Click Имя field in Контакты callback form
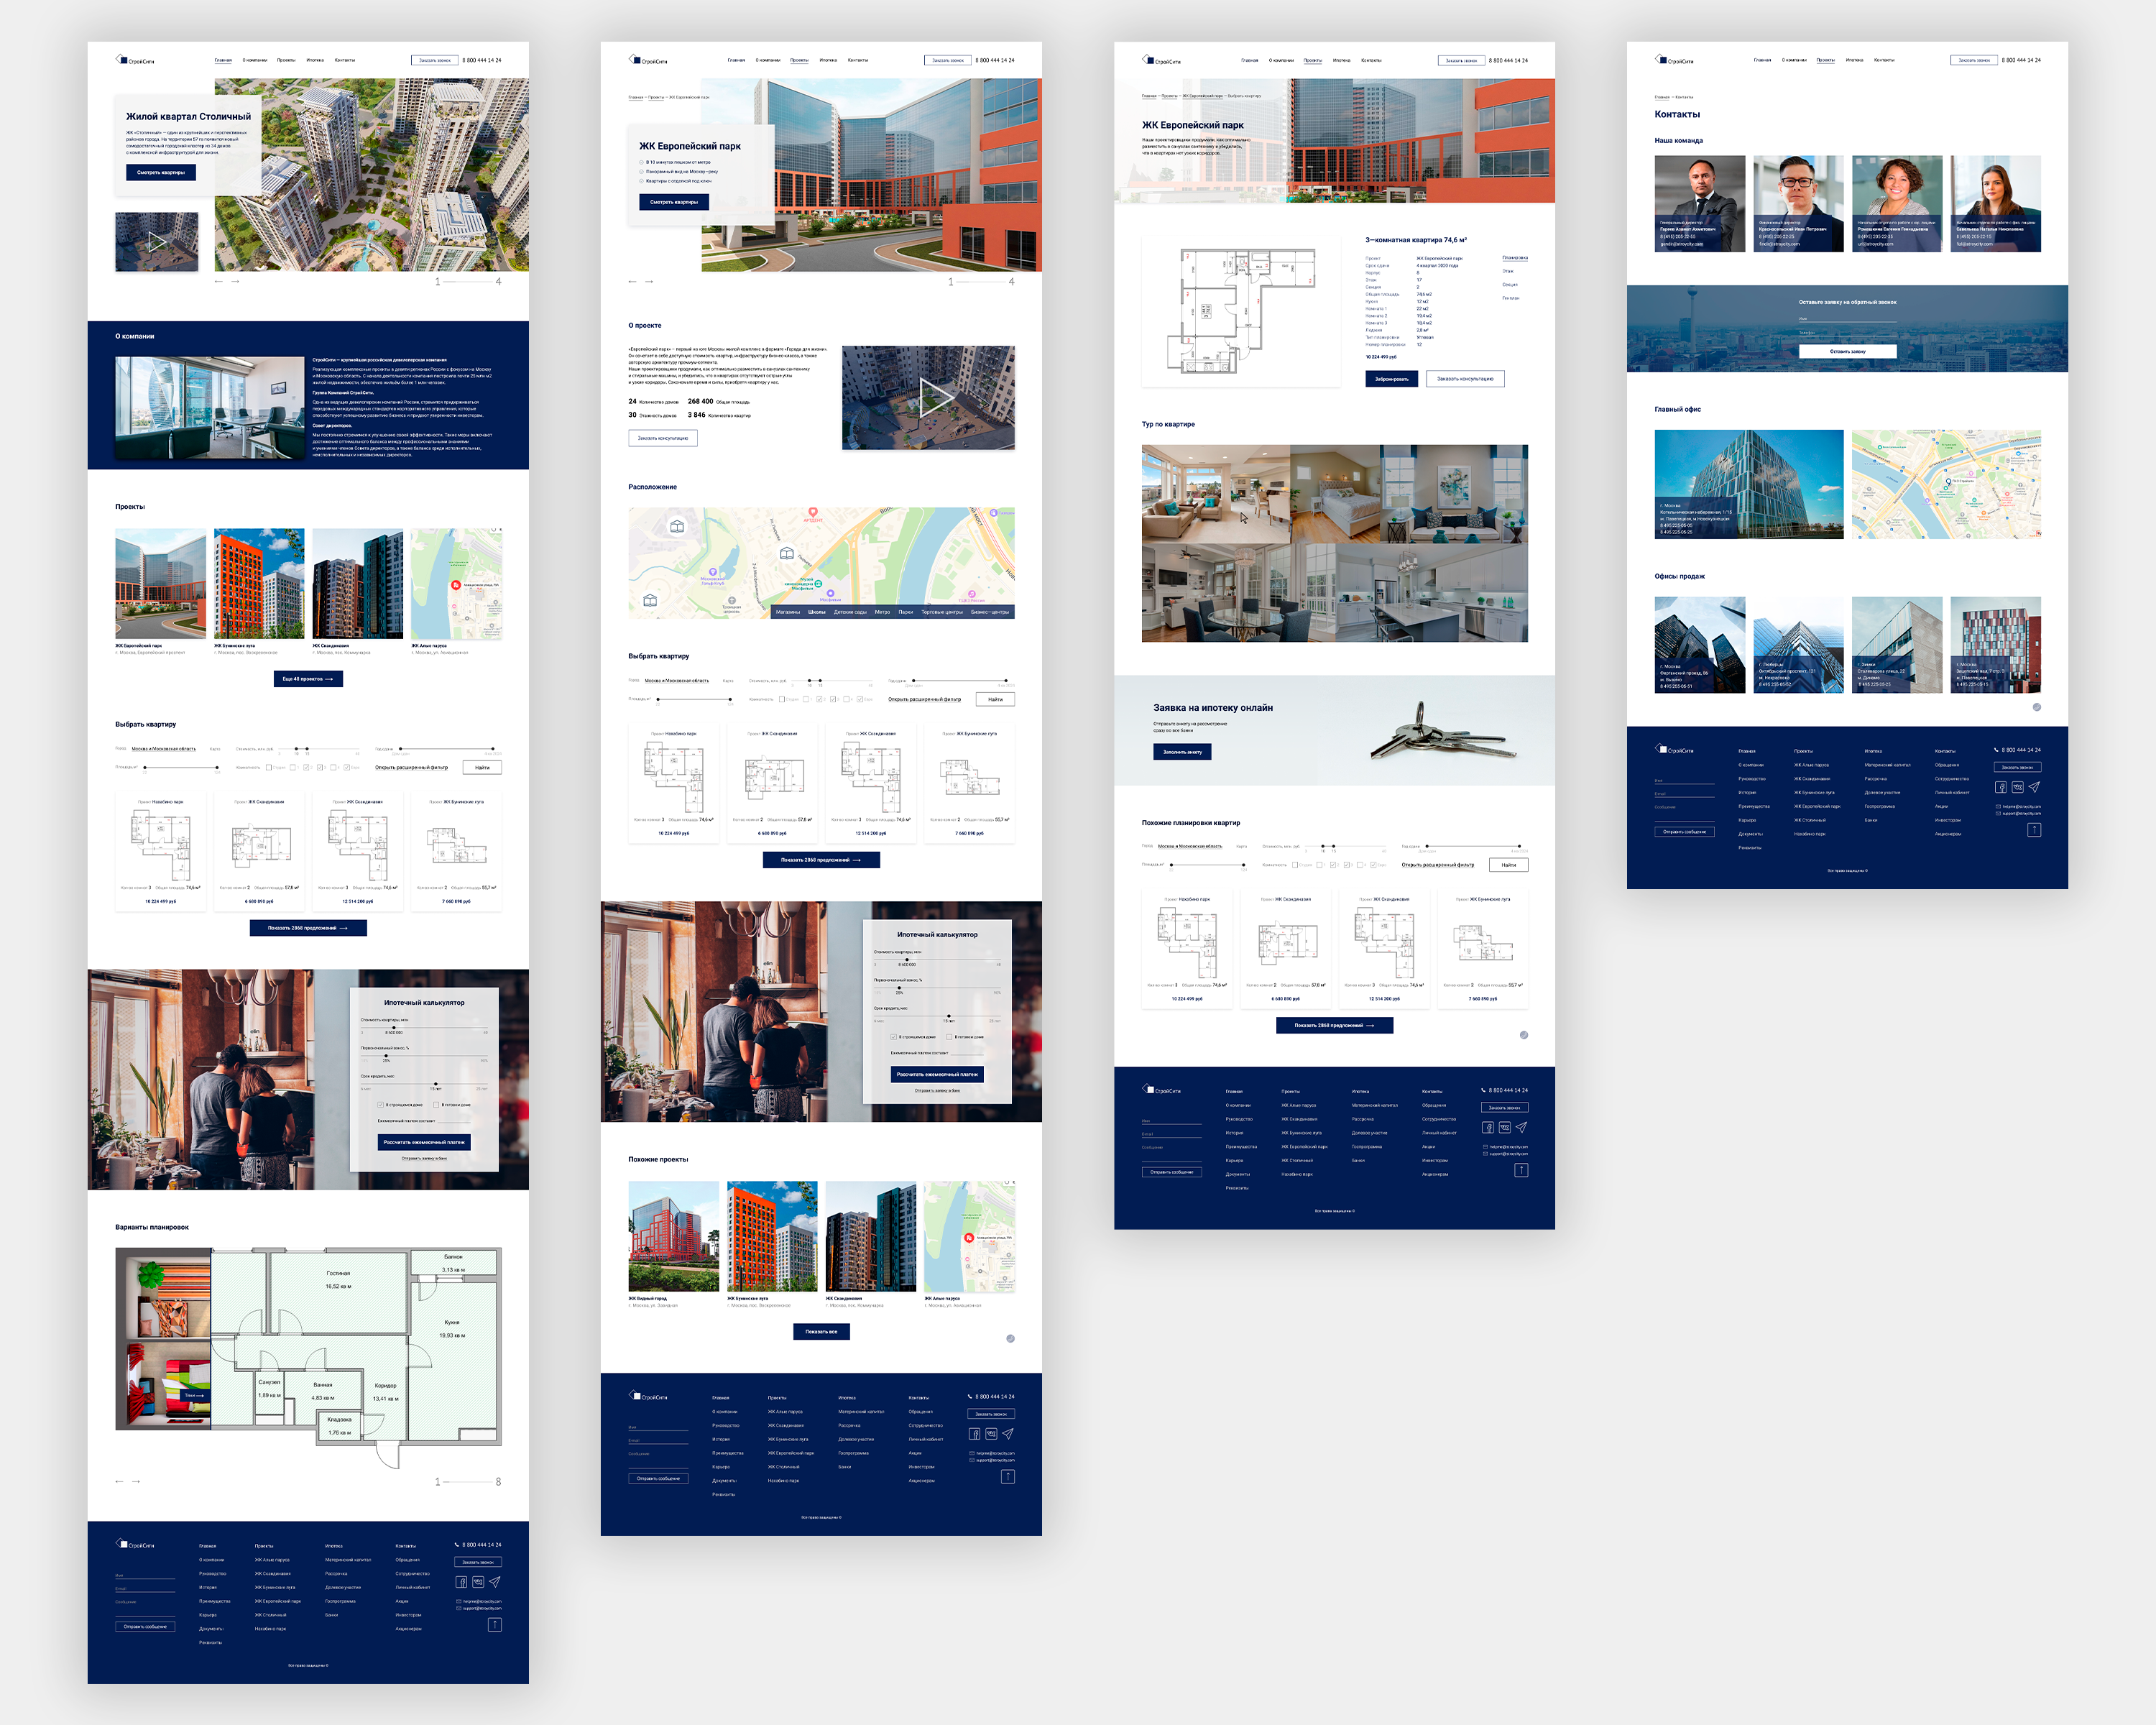Image resolution: width=2156 pixels, height=1725 pixels. (x=1847, y=319)
